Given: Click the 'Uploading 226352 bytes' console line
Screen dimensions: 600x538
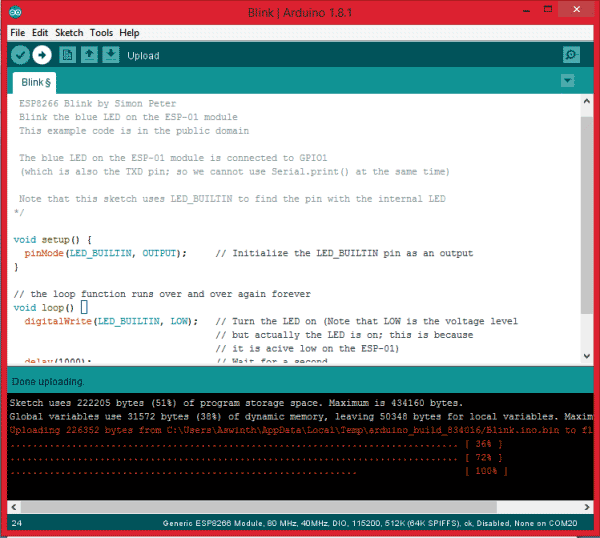Looking at the screenshot, I should (301, 430).
